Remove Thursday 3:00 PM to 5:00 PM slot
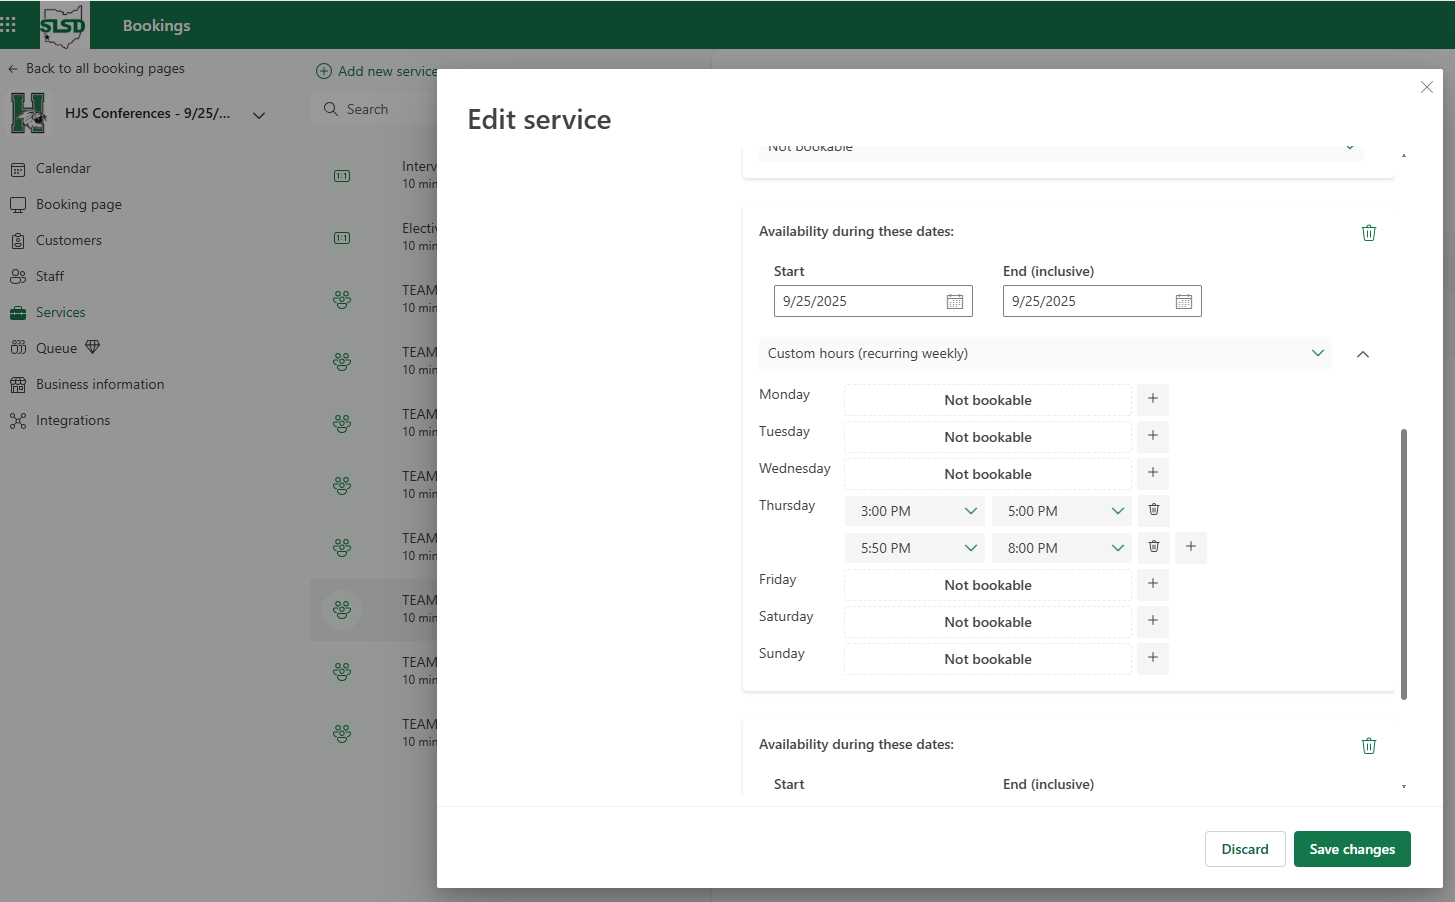Image resolution: width=1455 pixels, height=902 pixels. click(x=1153, y=510)
